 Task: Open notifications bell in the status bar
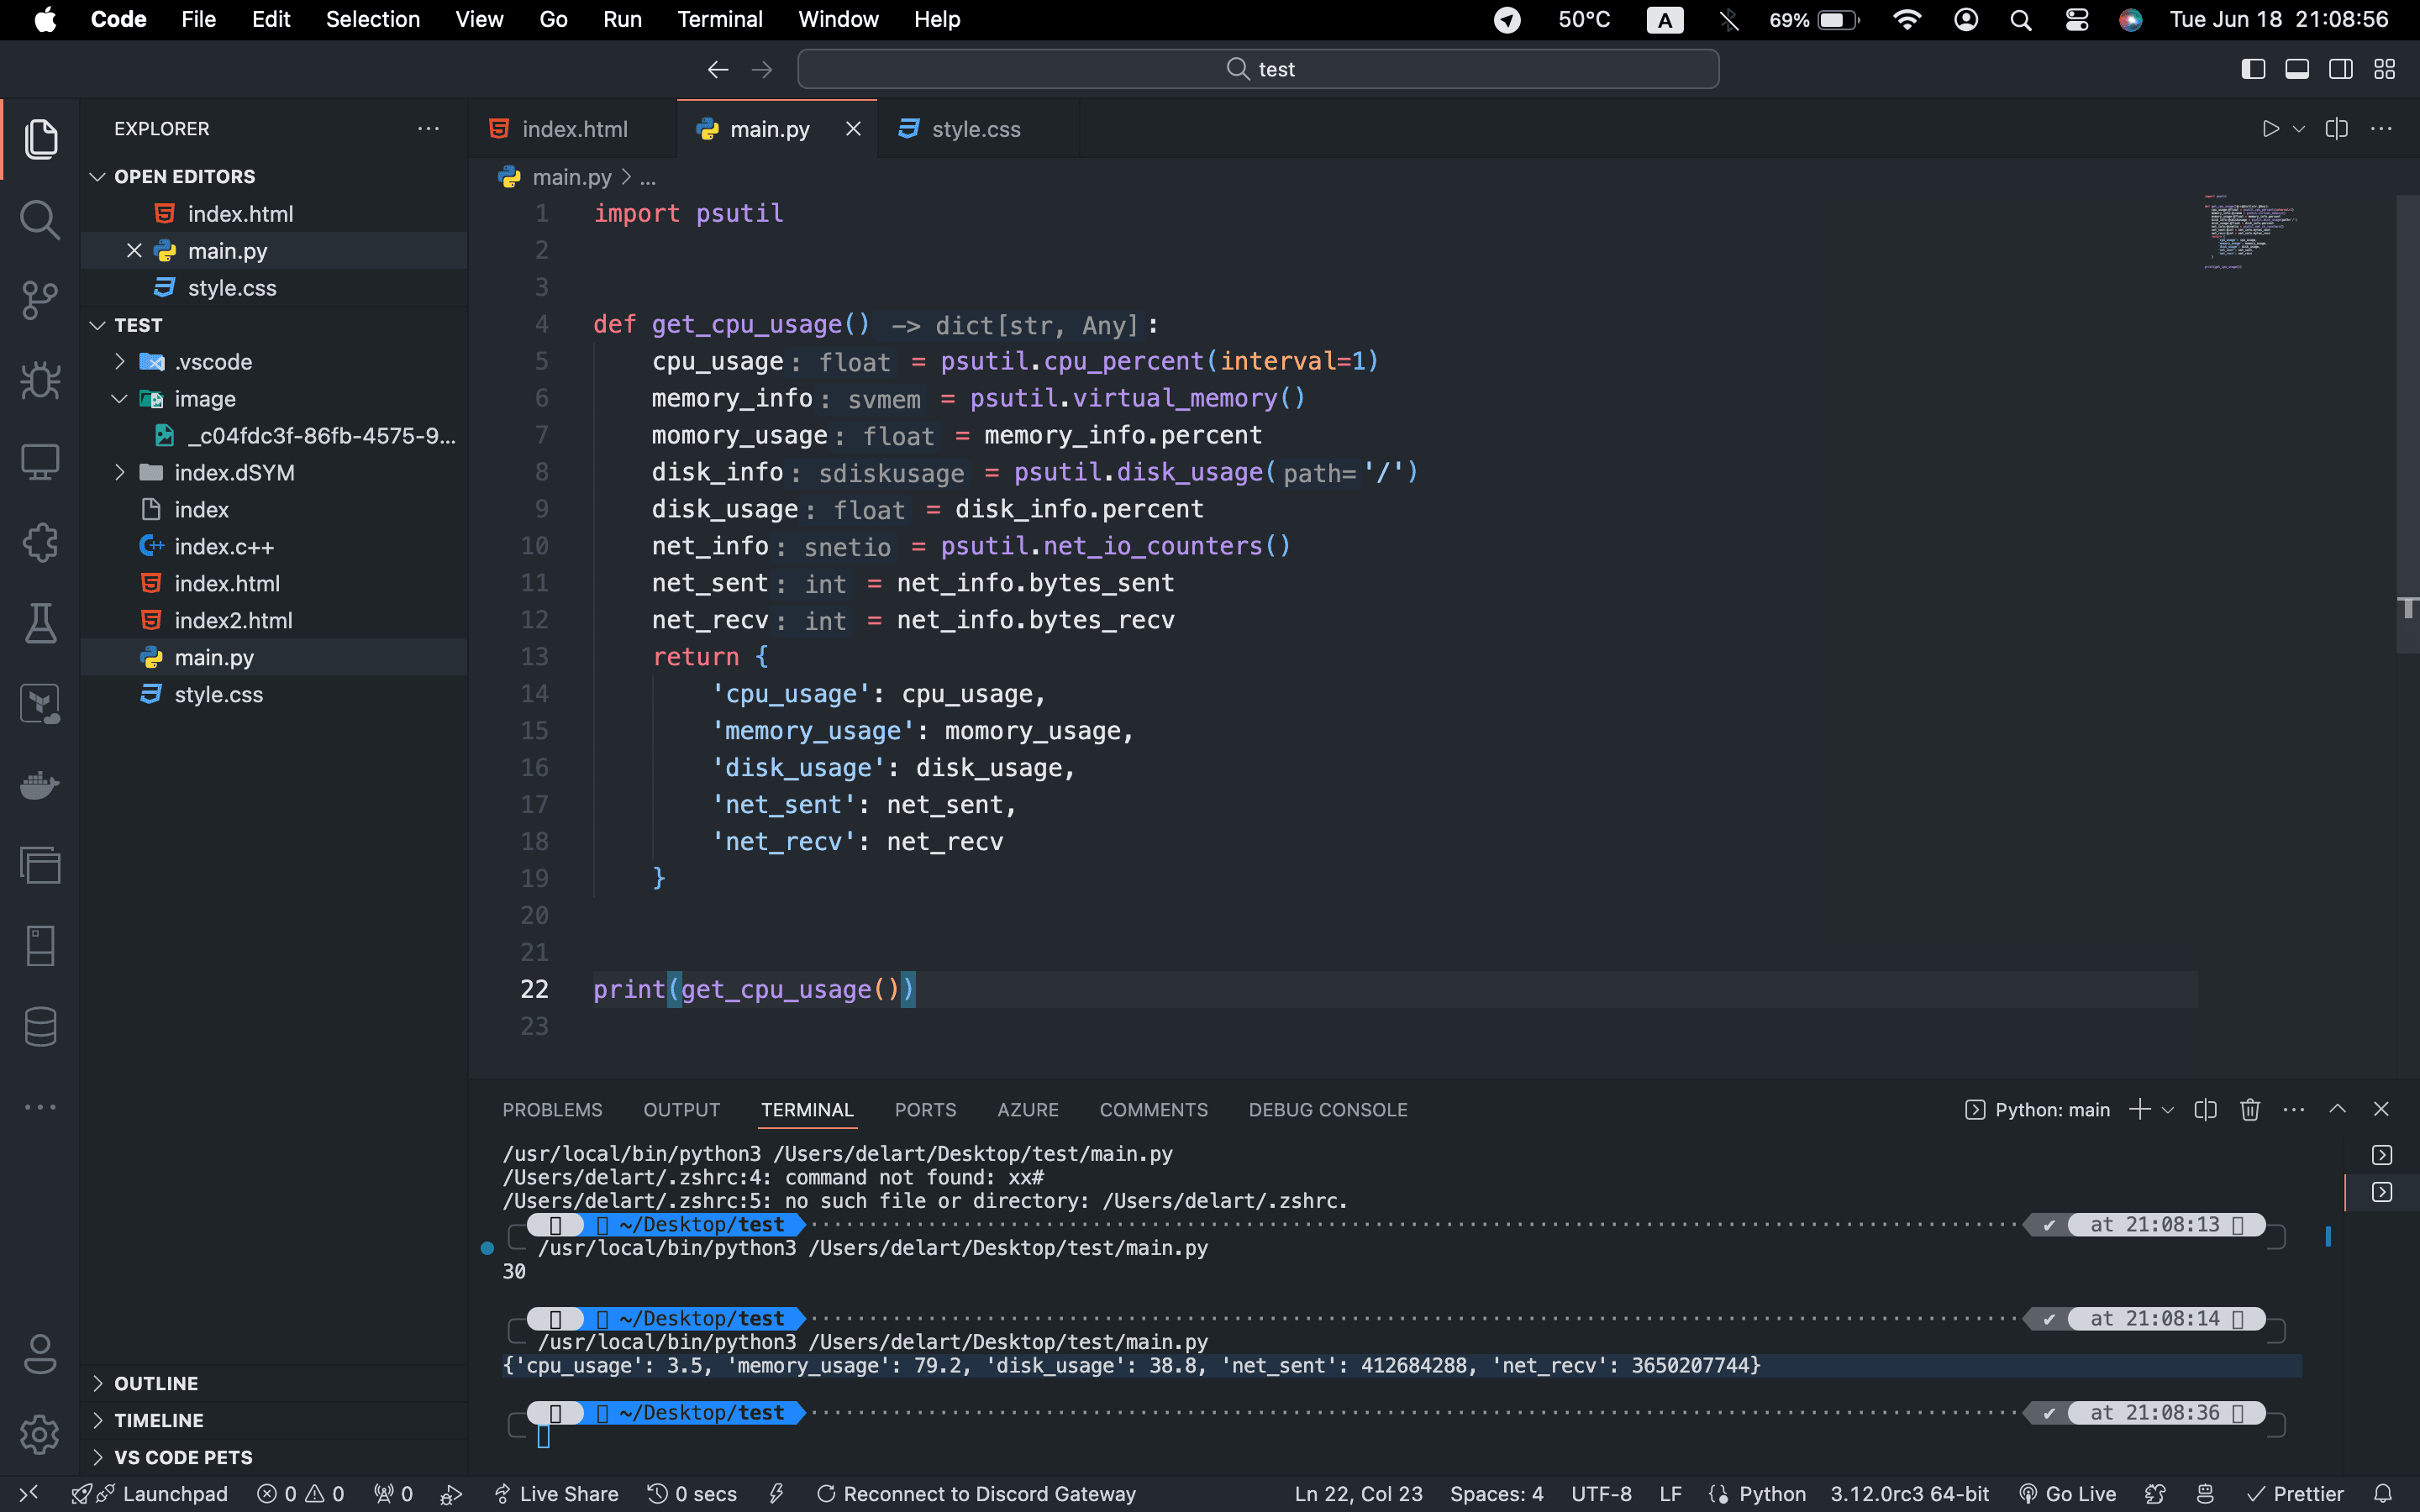2383,1493
